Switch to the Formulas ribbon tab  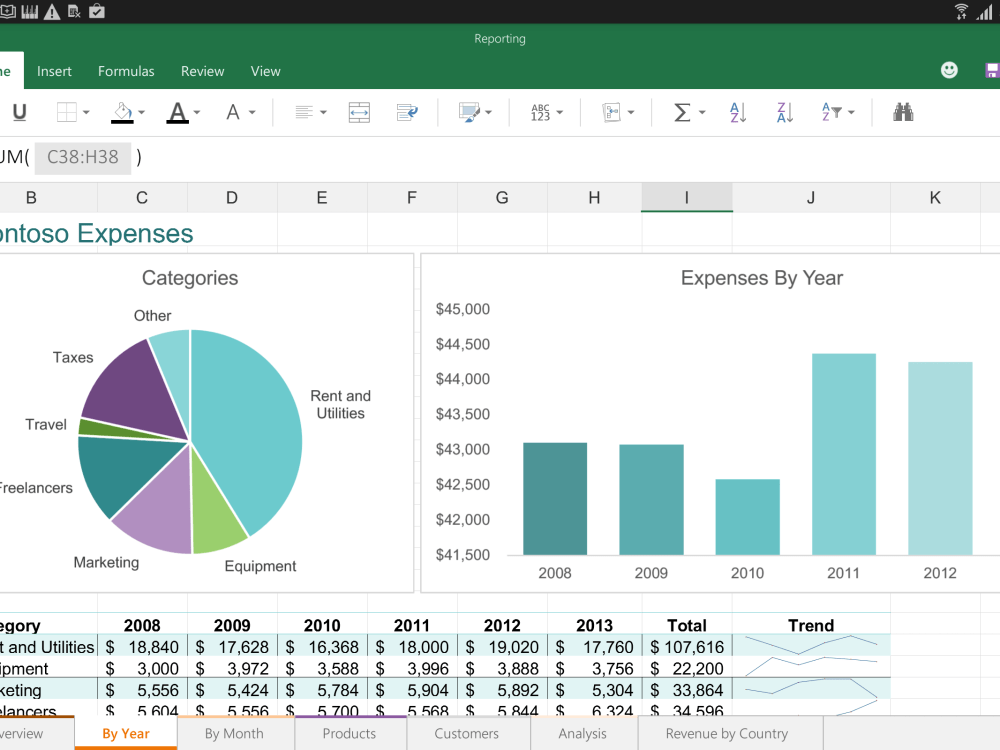(126, 71)
